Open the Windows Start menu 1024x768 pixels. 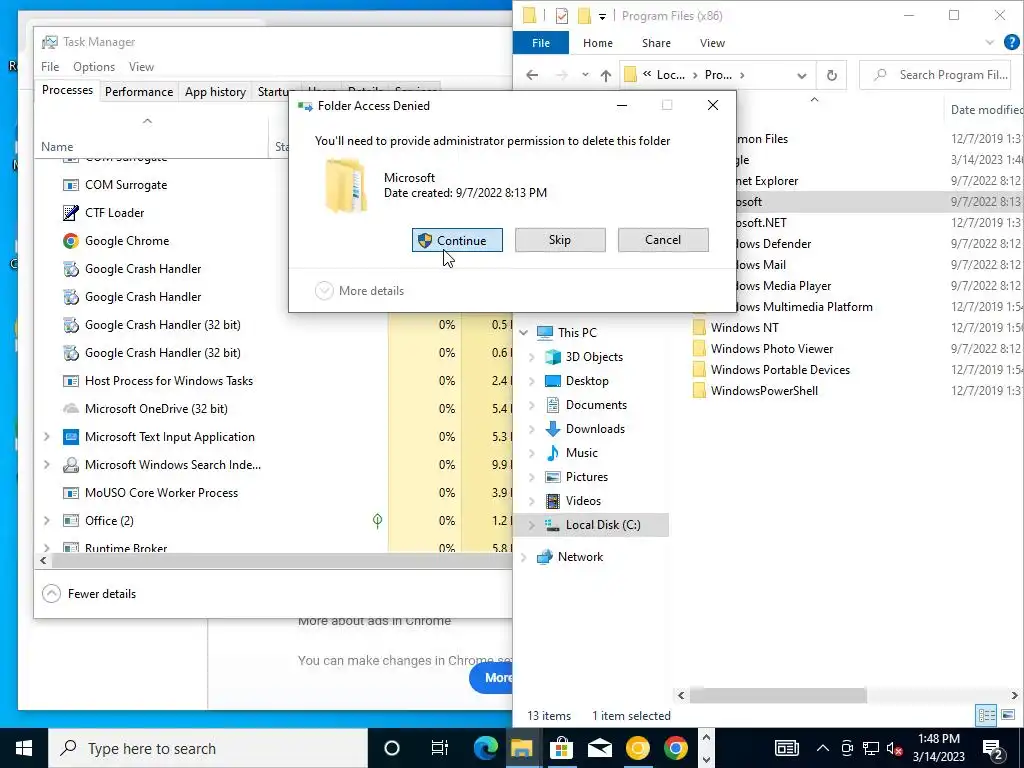pos(24,748)
